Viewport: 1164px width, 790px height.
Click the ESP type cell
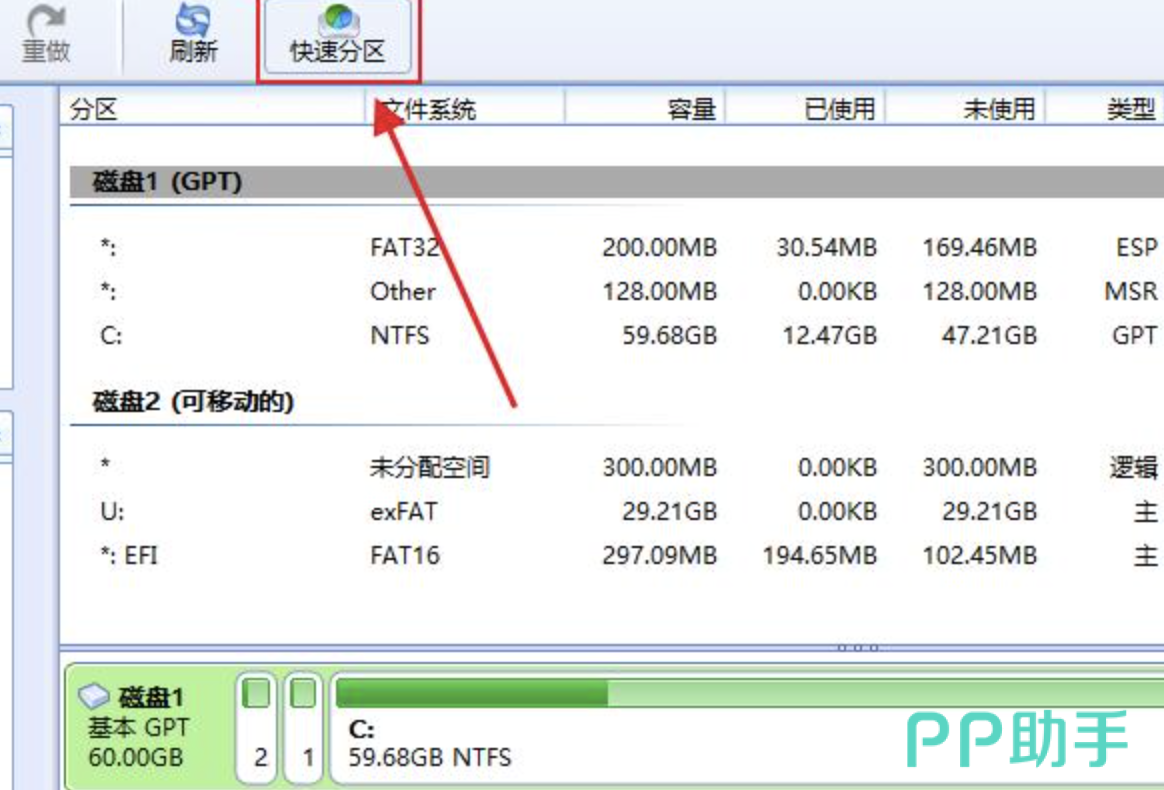pyautogui.click(x=1137, y=247)
